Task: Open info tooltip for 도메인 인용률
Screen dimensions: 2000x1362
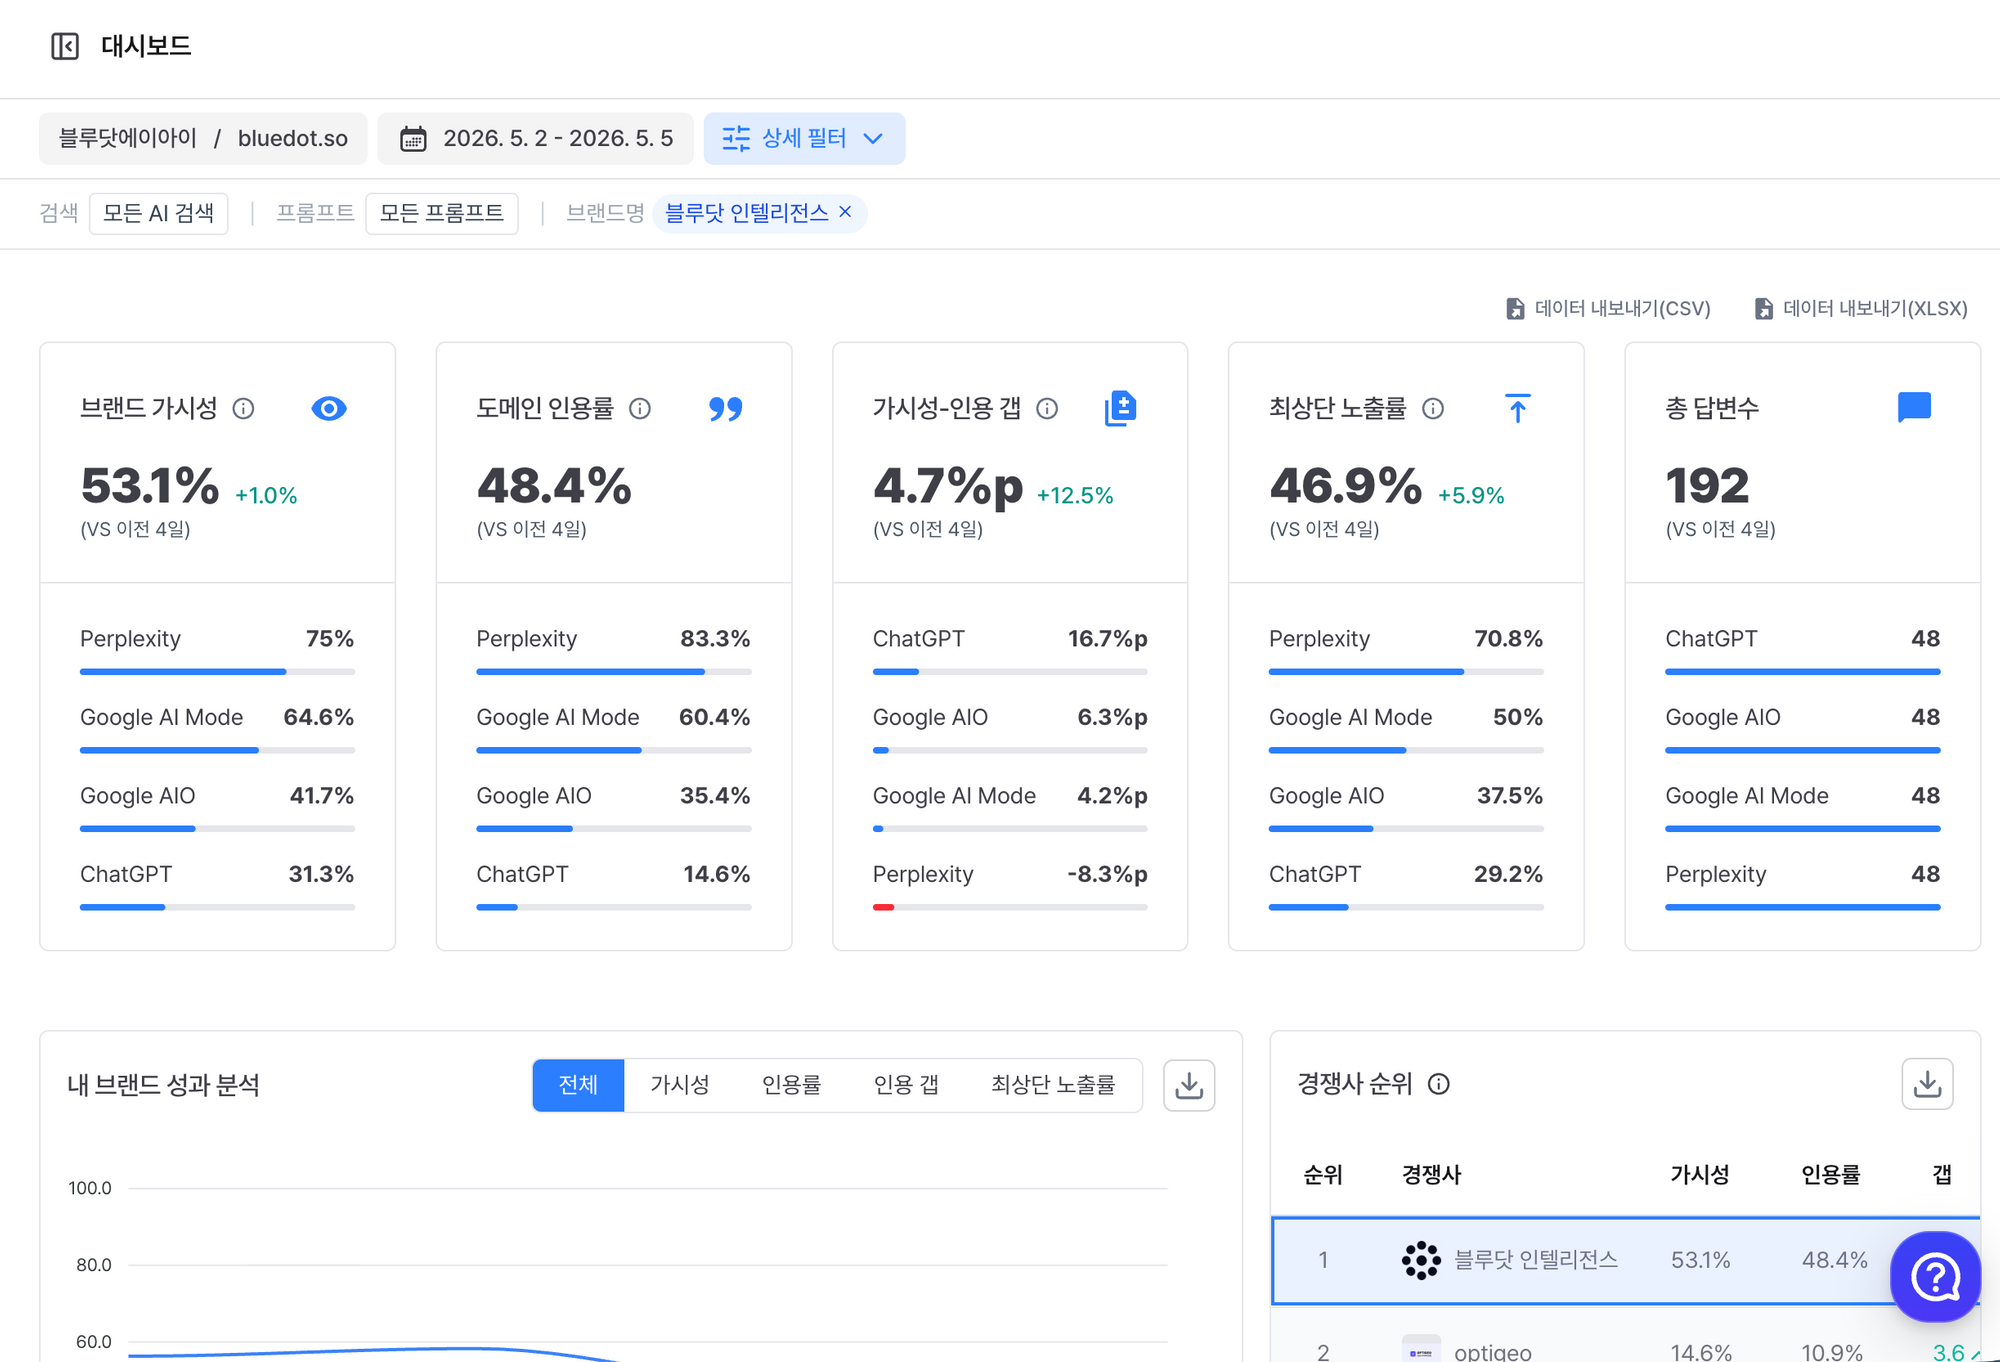Action: tap(640, 408)
